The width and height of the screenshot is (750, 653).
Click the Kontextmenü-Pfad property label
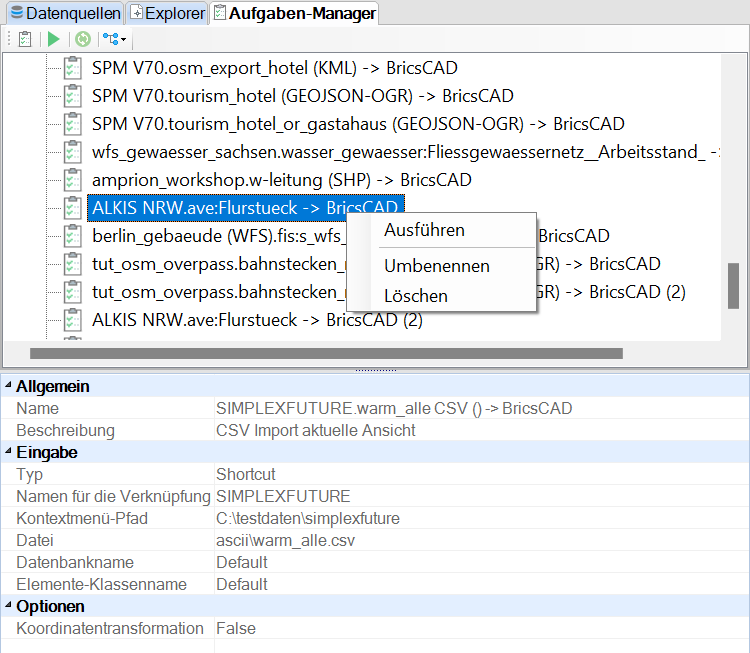coord(82,518)
